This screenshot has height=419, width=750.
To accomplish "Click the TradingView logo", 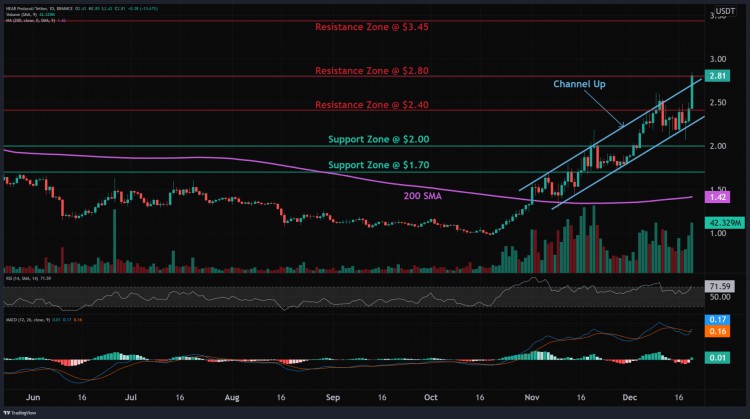I will pyautogui.click(x=20, y=413).
